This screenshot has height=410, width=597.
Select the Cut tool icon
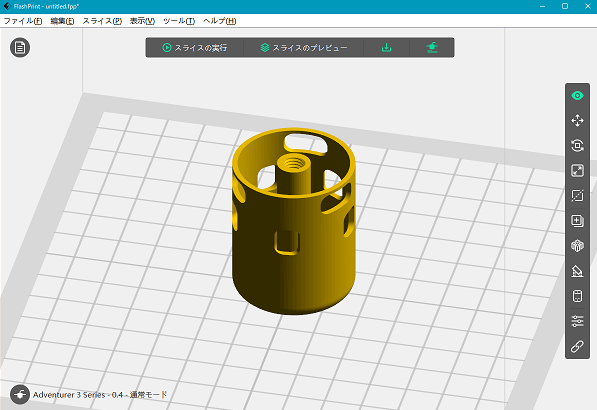[577, 196]
